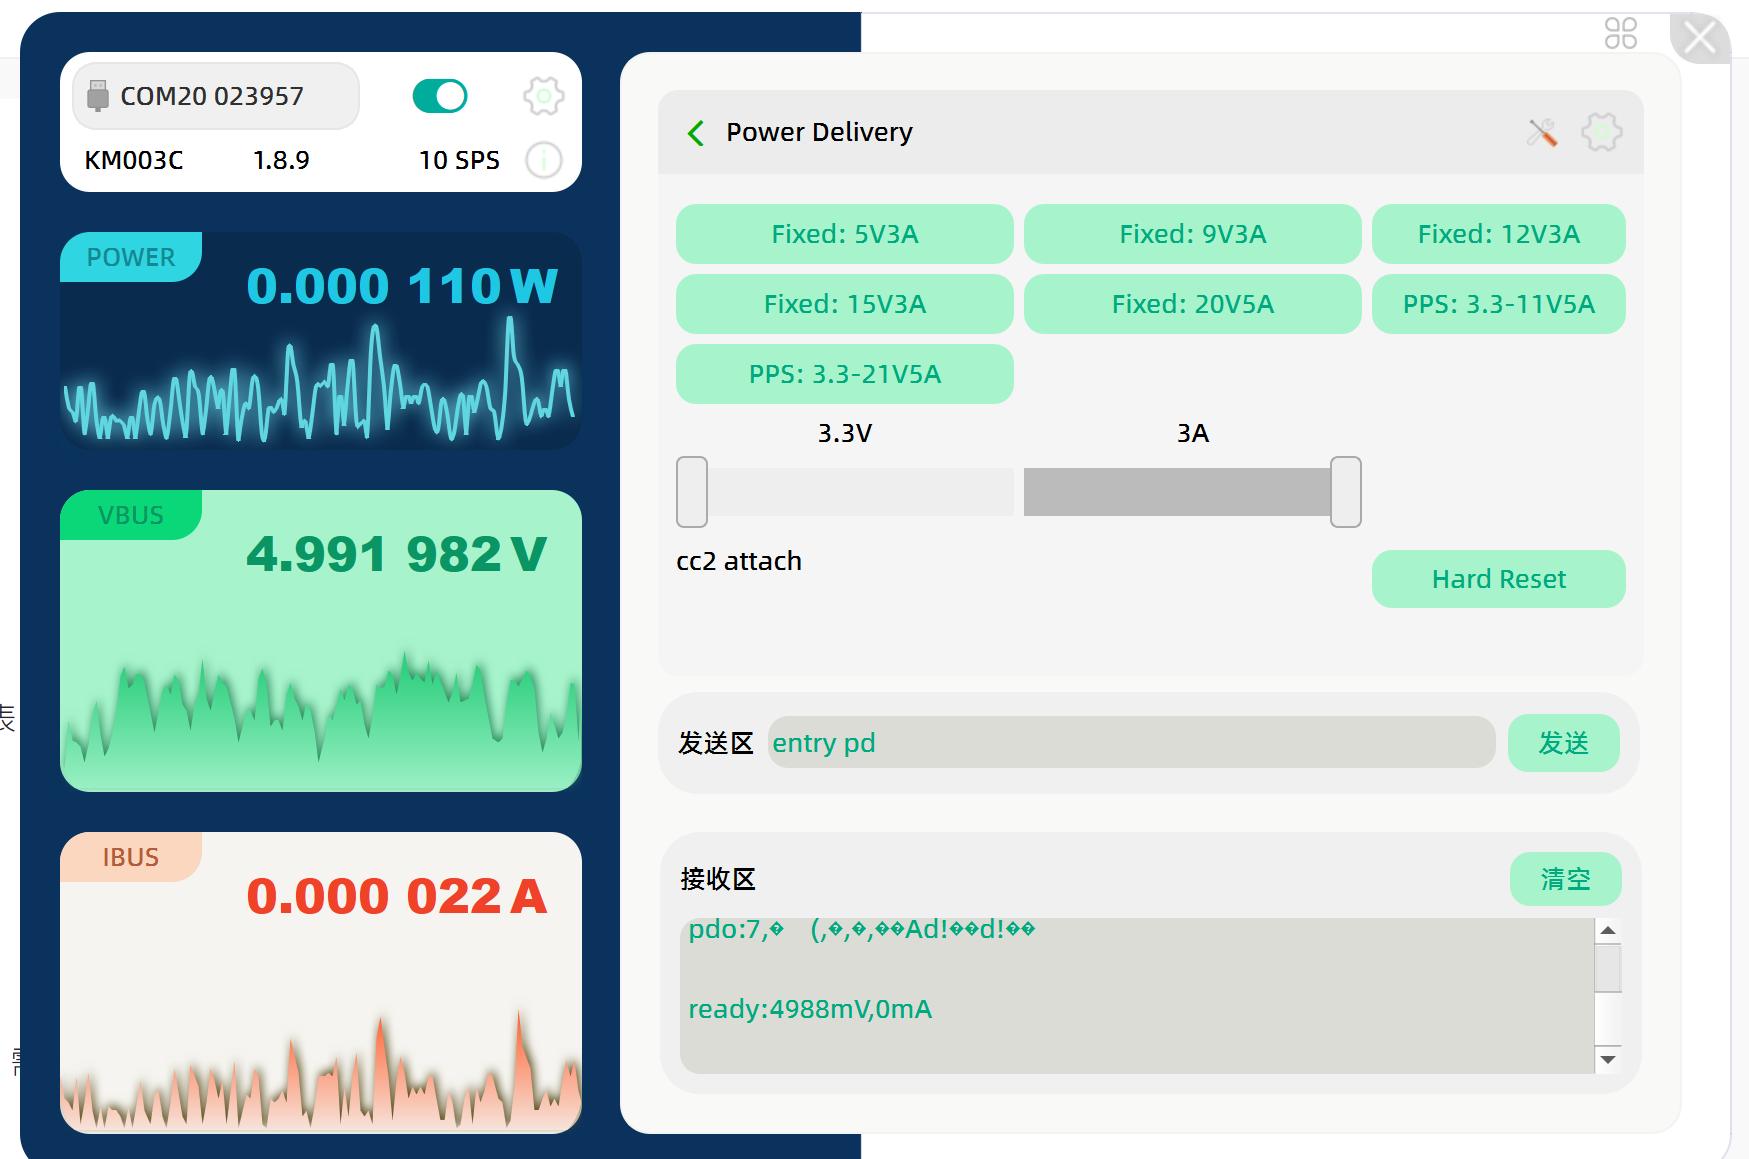Viewport: 1749px width, 1159px height.
Task: Request Fixed: 12V3A profile
Action: 1498,234
